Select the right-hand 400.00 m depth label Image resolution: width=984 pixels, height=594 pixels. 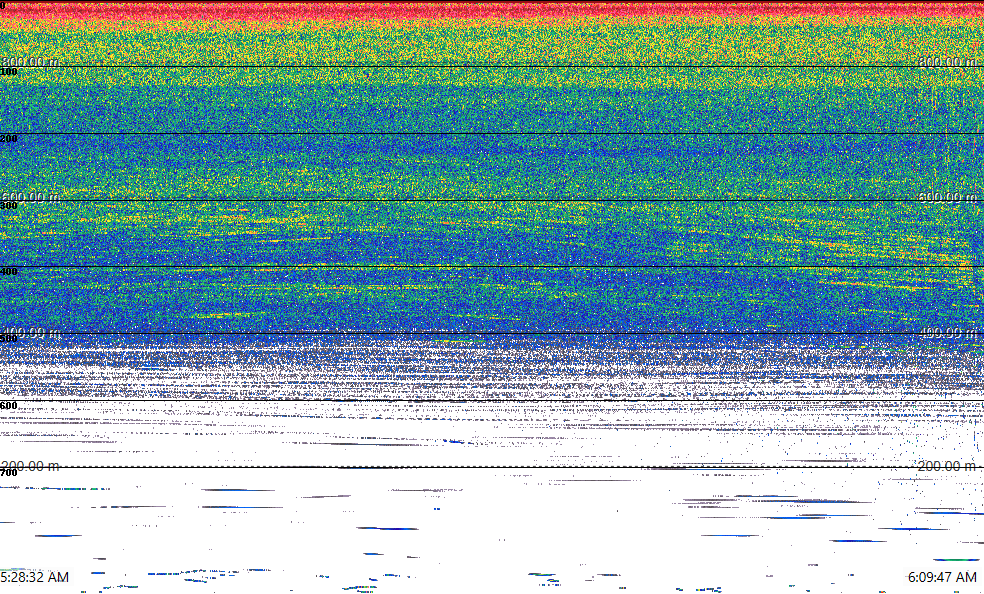tap(948, 332)
